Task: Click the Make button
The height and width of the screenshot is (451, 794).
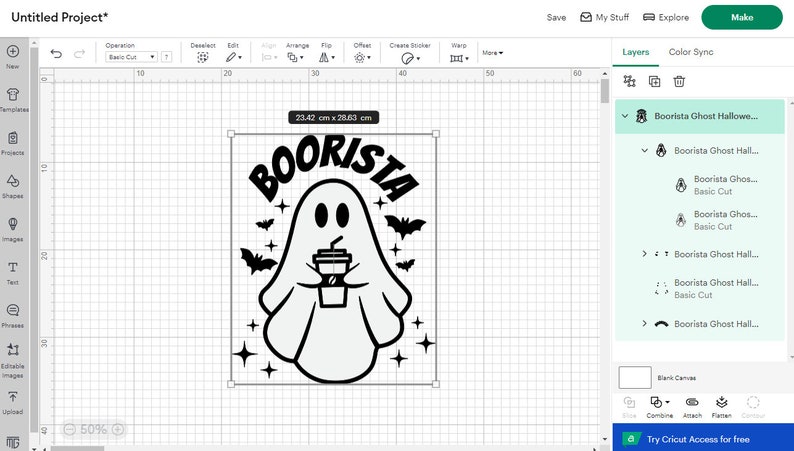Action: [742, 17]
